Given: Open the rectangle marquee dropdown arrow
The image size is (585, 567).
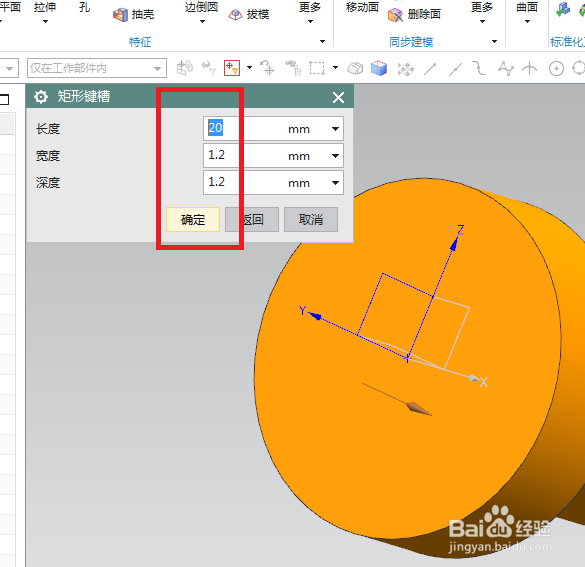Looking at the screenshot, I should [x=335, y=68].
